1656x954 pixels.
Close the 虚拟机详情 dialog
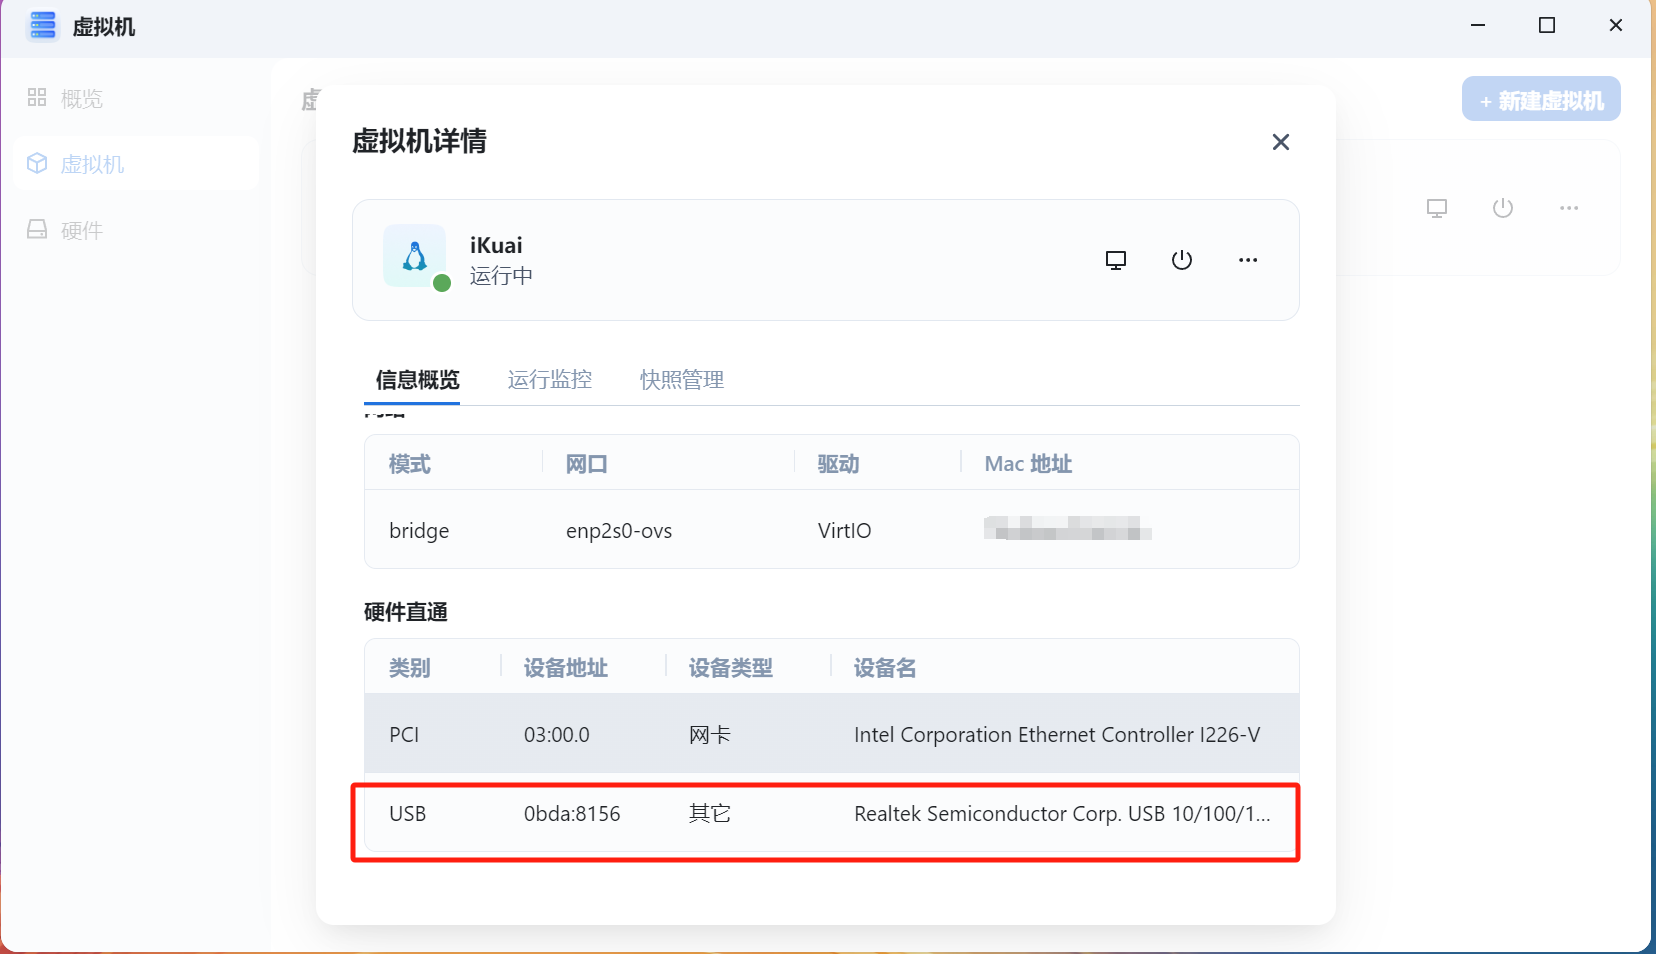coord(1280,142)
